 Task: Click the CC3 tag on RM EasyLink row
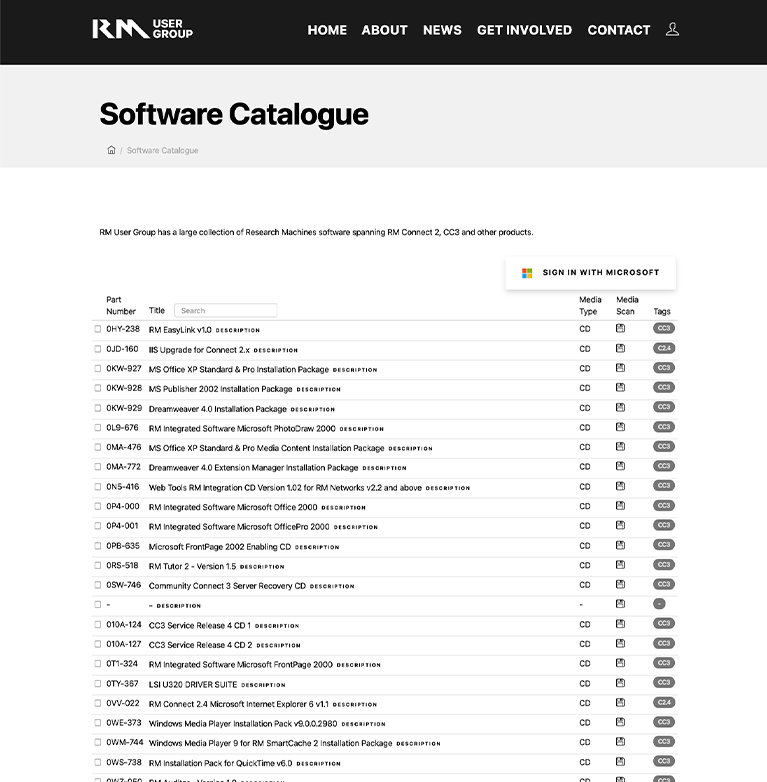point(664,328)
